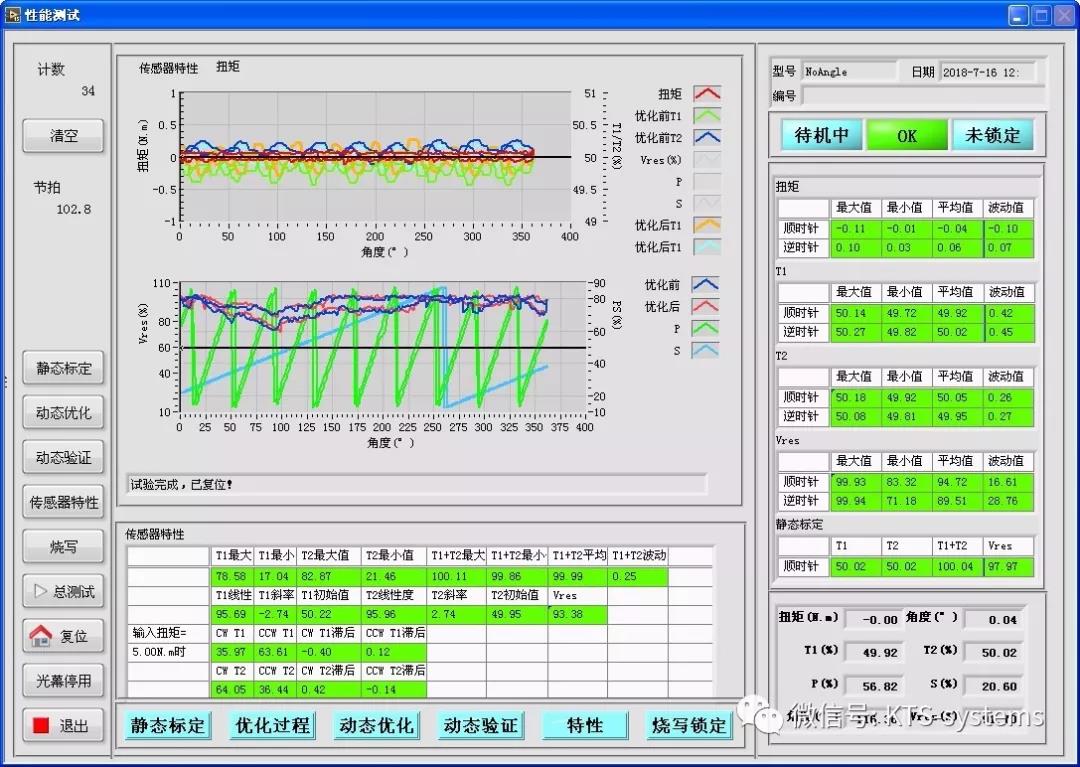Toggle the 未锁定 lock status indicator
This screenshot has width=1080, height=767.
(992, 135)
